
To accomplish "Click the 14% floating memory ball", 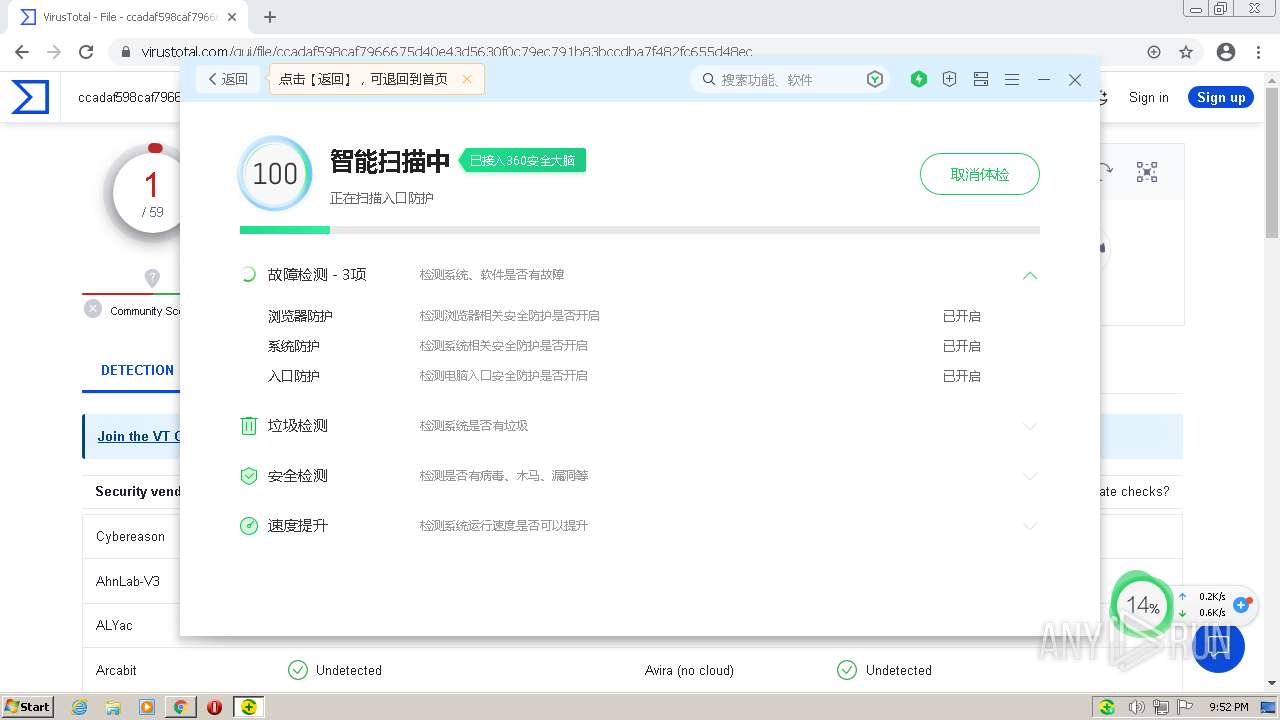I will click(1142, 605).
